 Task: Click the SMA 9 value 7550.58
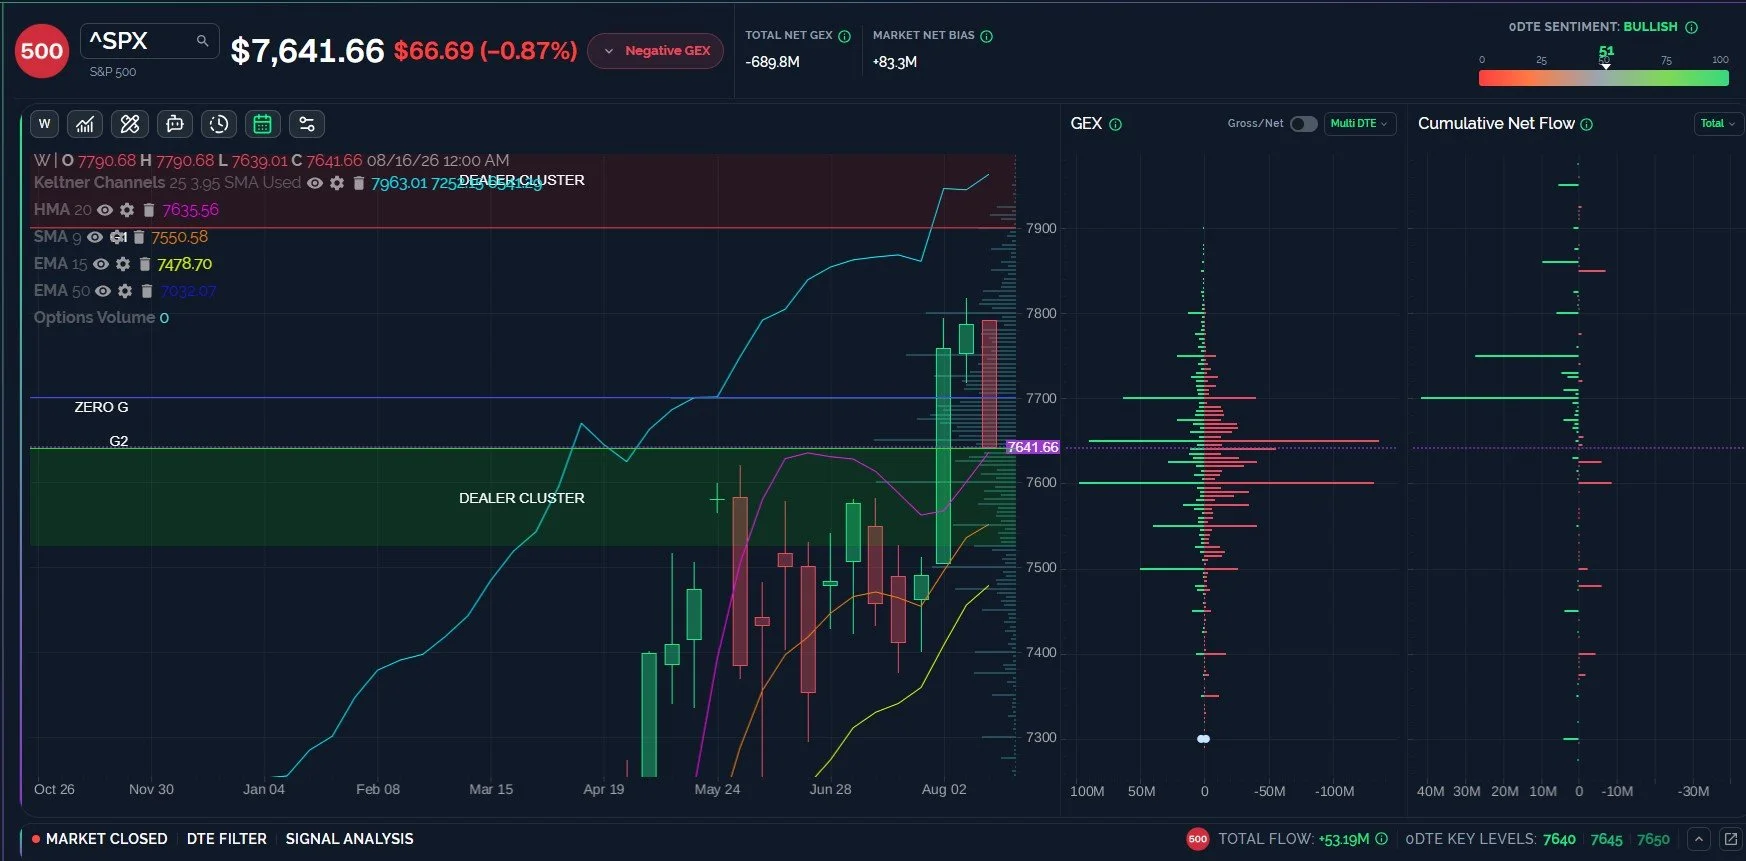tap(180, 237)
